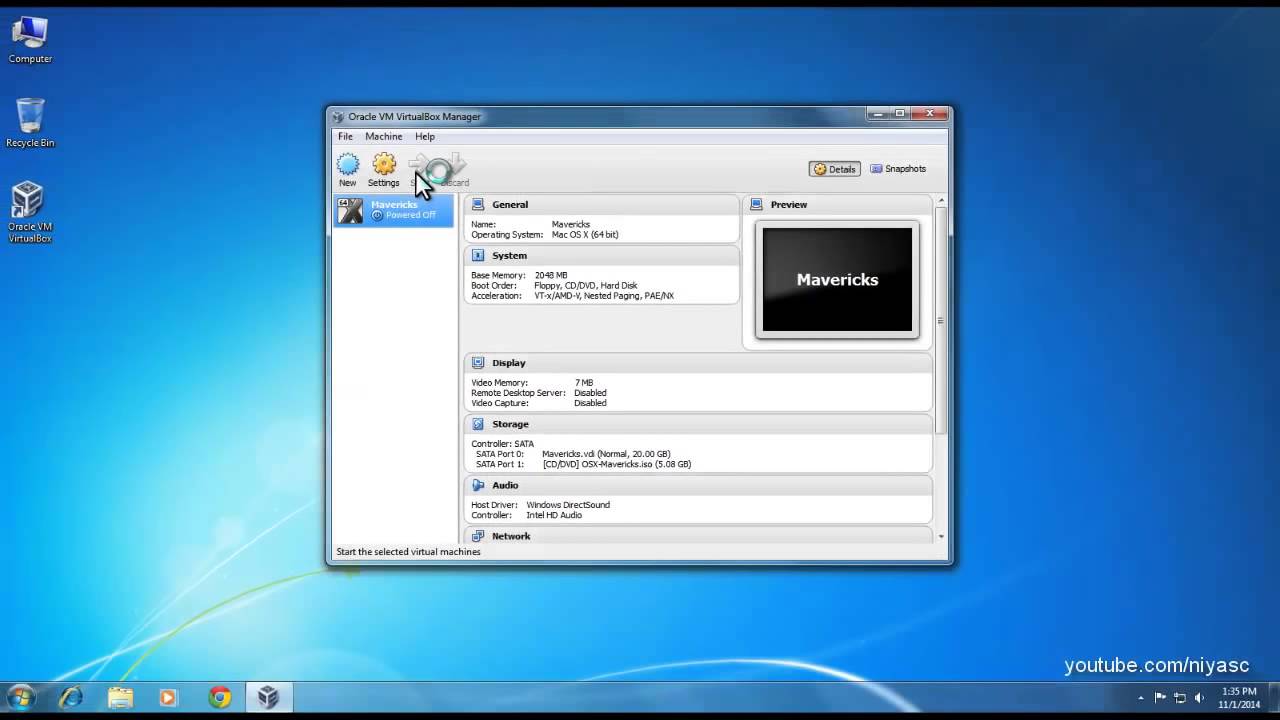The width and height of the screenshot is (1280, 720).
Task: Launch Google Chrome from the taskbar
Action: point(220,698)
